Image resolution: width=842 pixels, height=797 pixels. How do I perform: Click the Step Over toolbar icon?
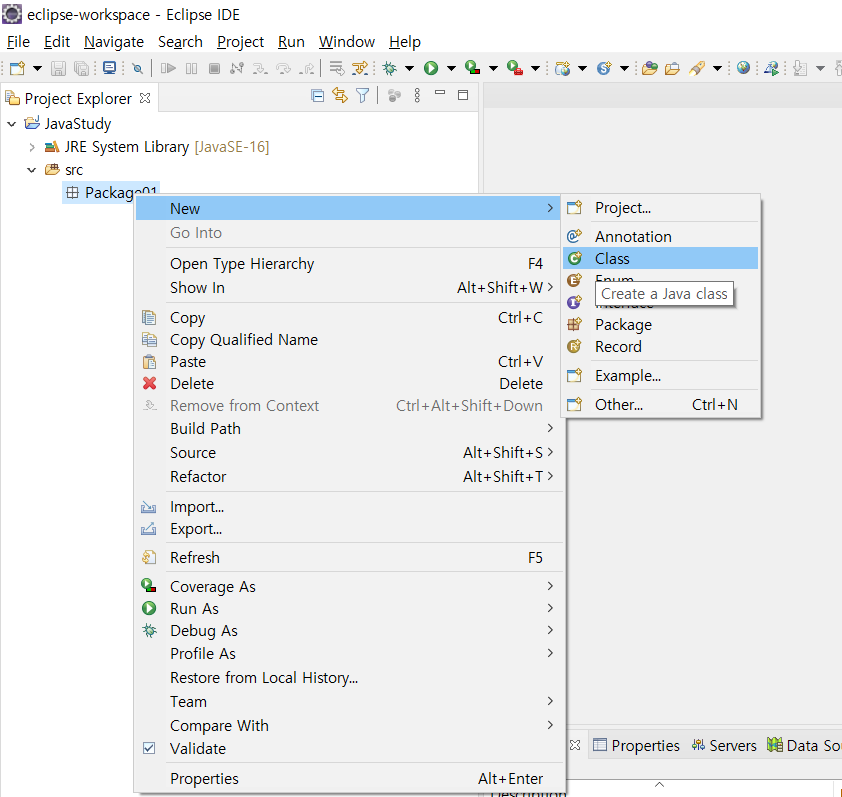pyautogui.click(x=284, y=68)
